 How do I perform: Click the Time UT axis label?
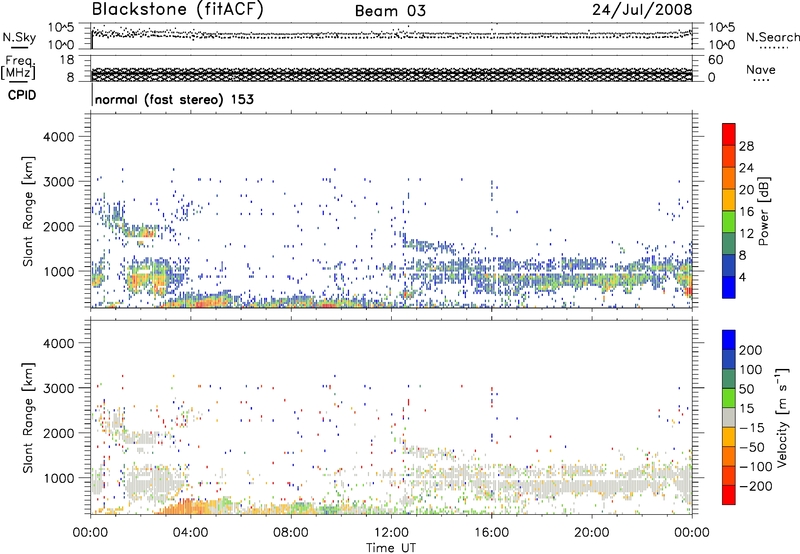(x=391, y=547)
